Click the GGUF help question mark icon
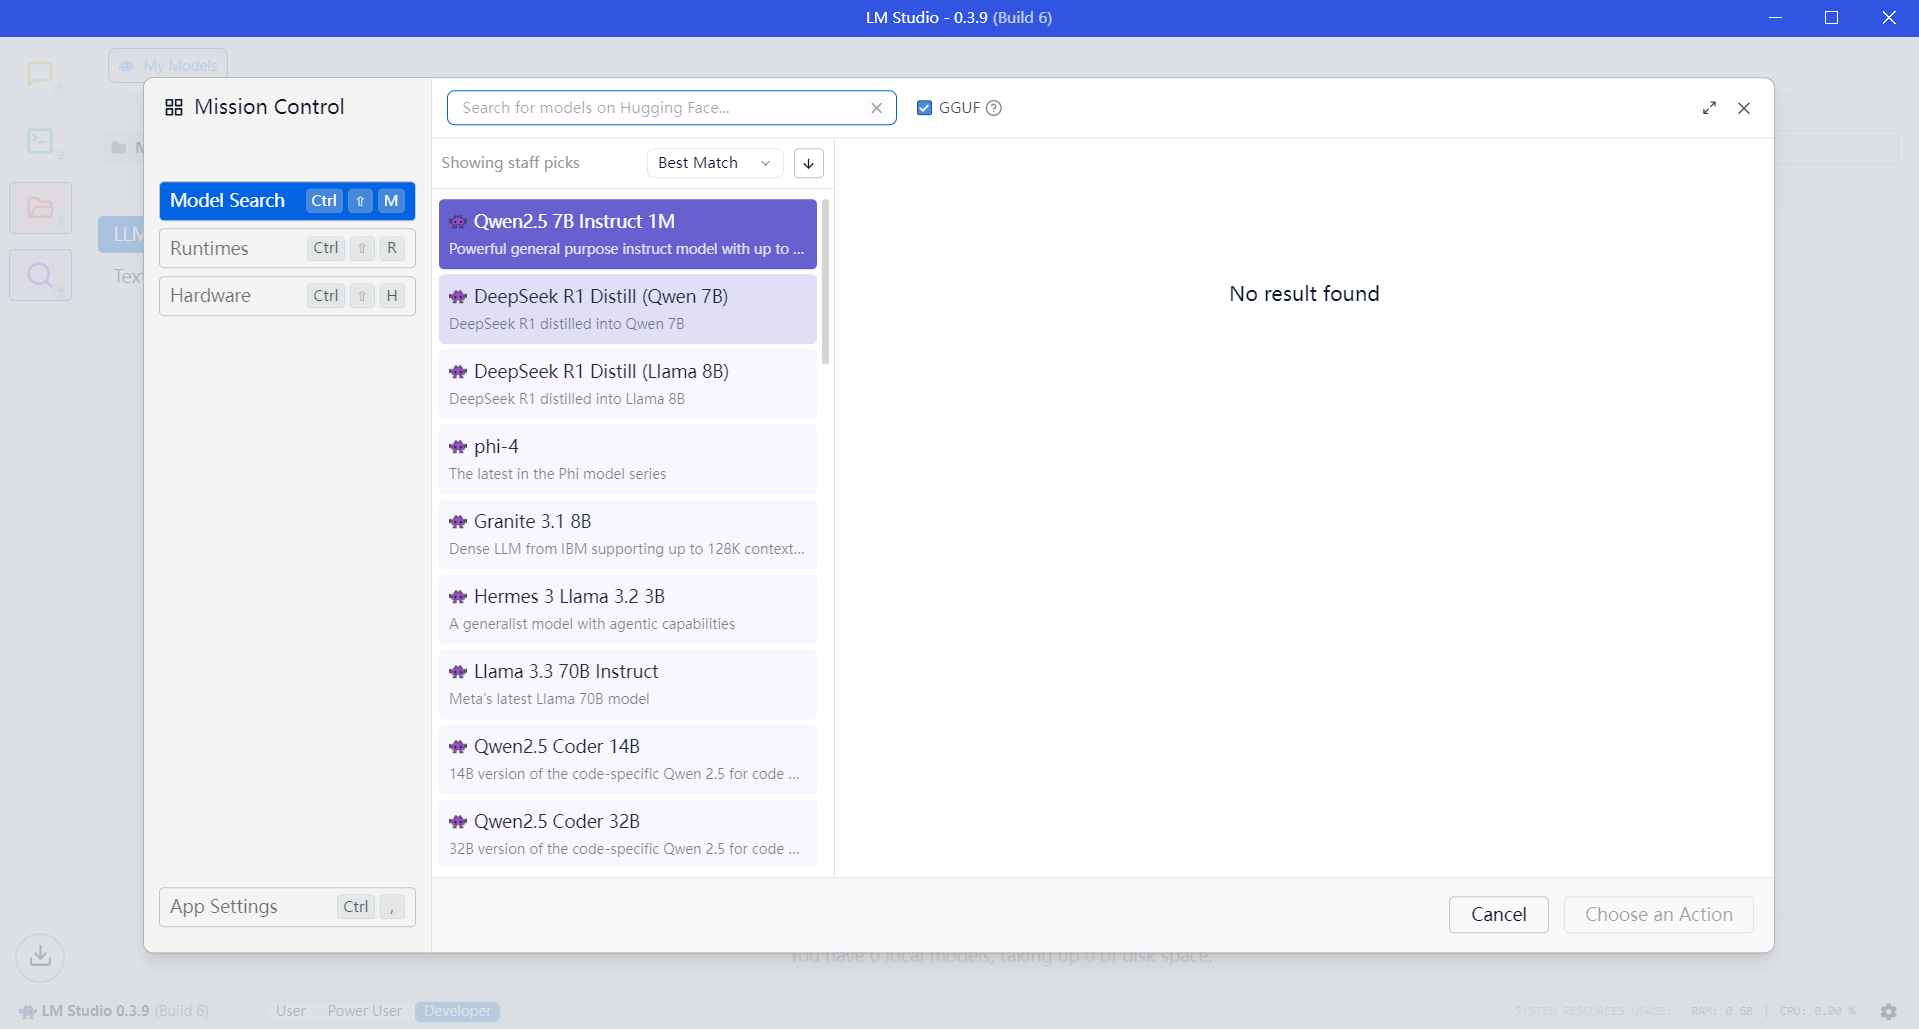 (x=994, y=108)
